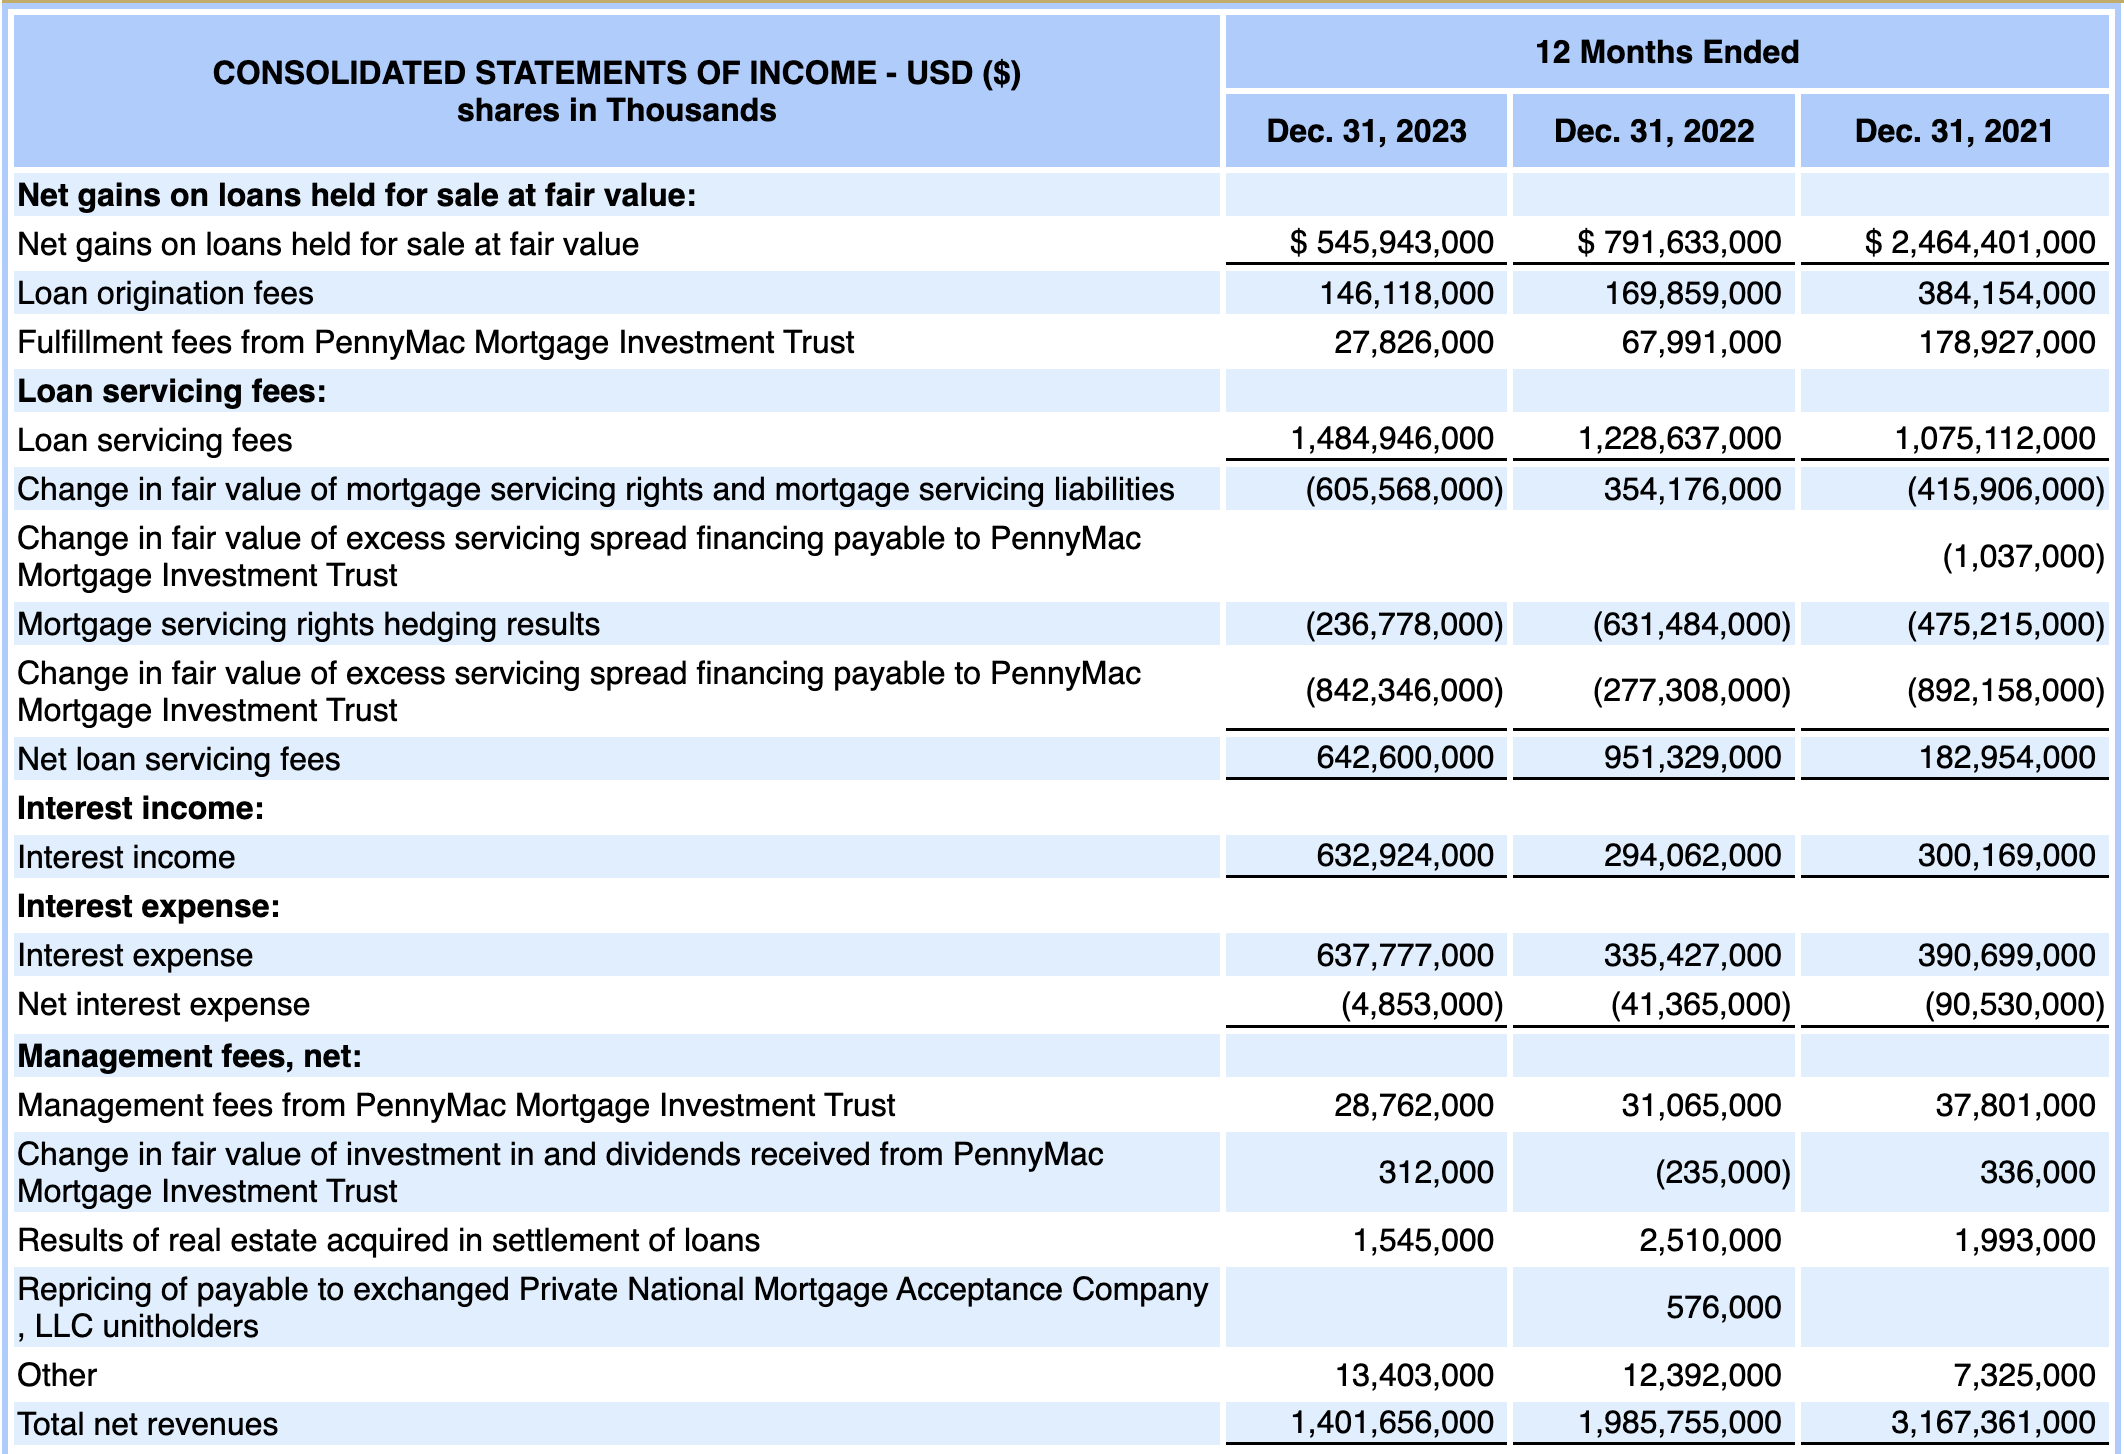
Task: Click management fees value 31,065,000
Action: tap(1701, 1105)
